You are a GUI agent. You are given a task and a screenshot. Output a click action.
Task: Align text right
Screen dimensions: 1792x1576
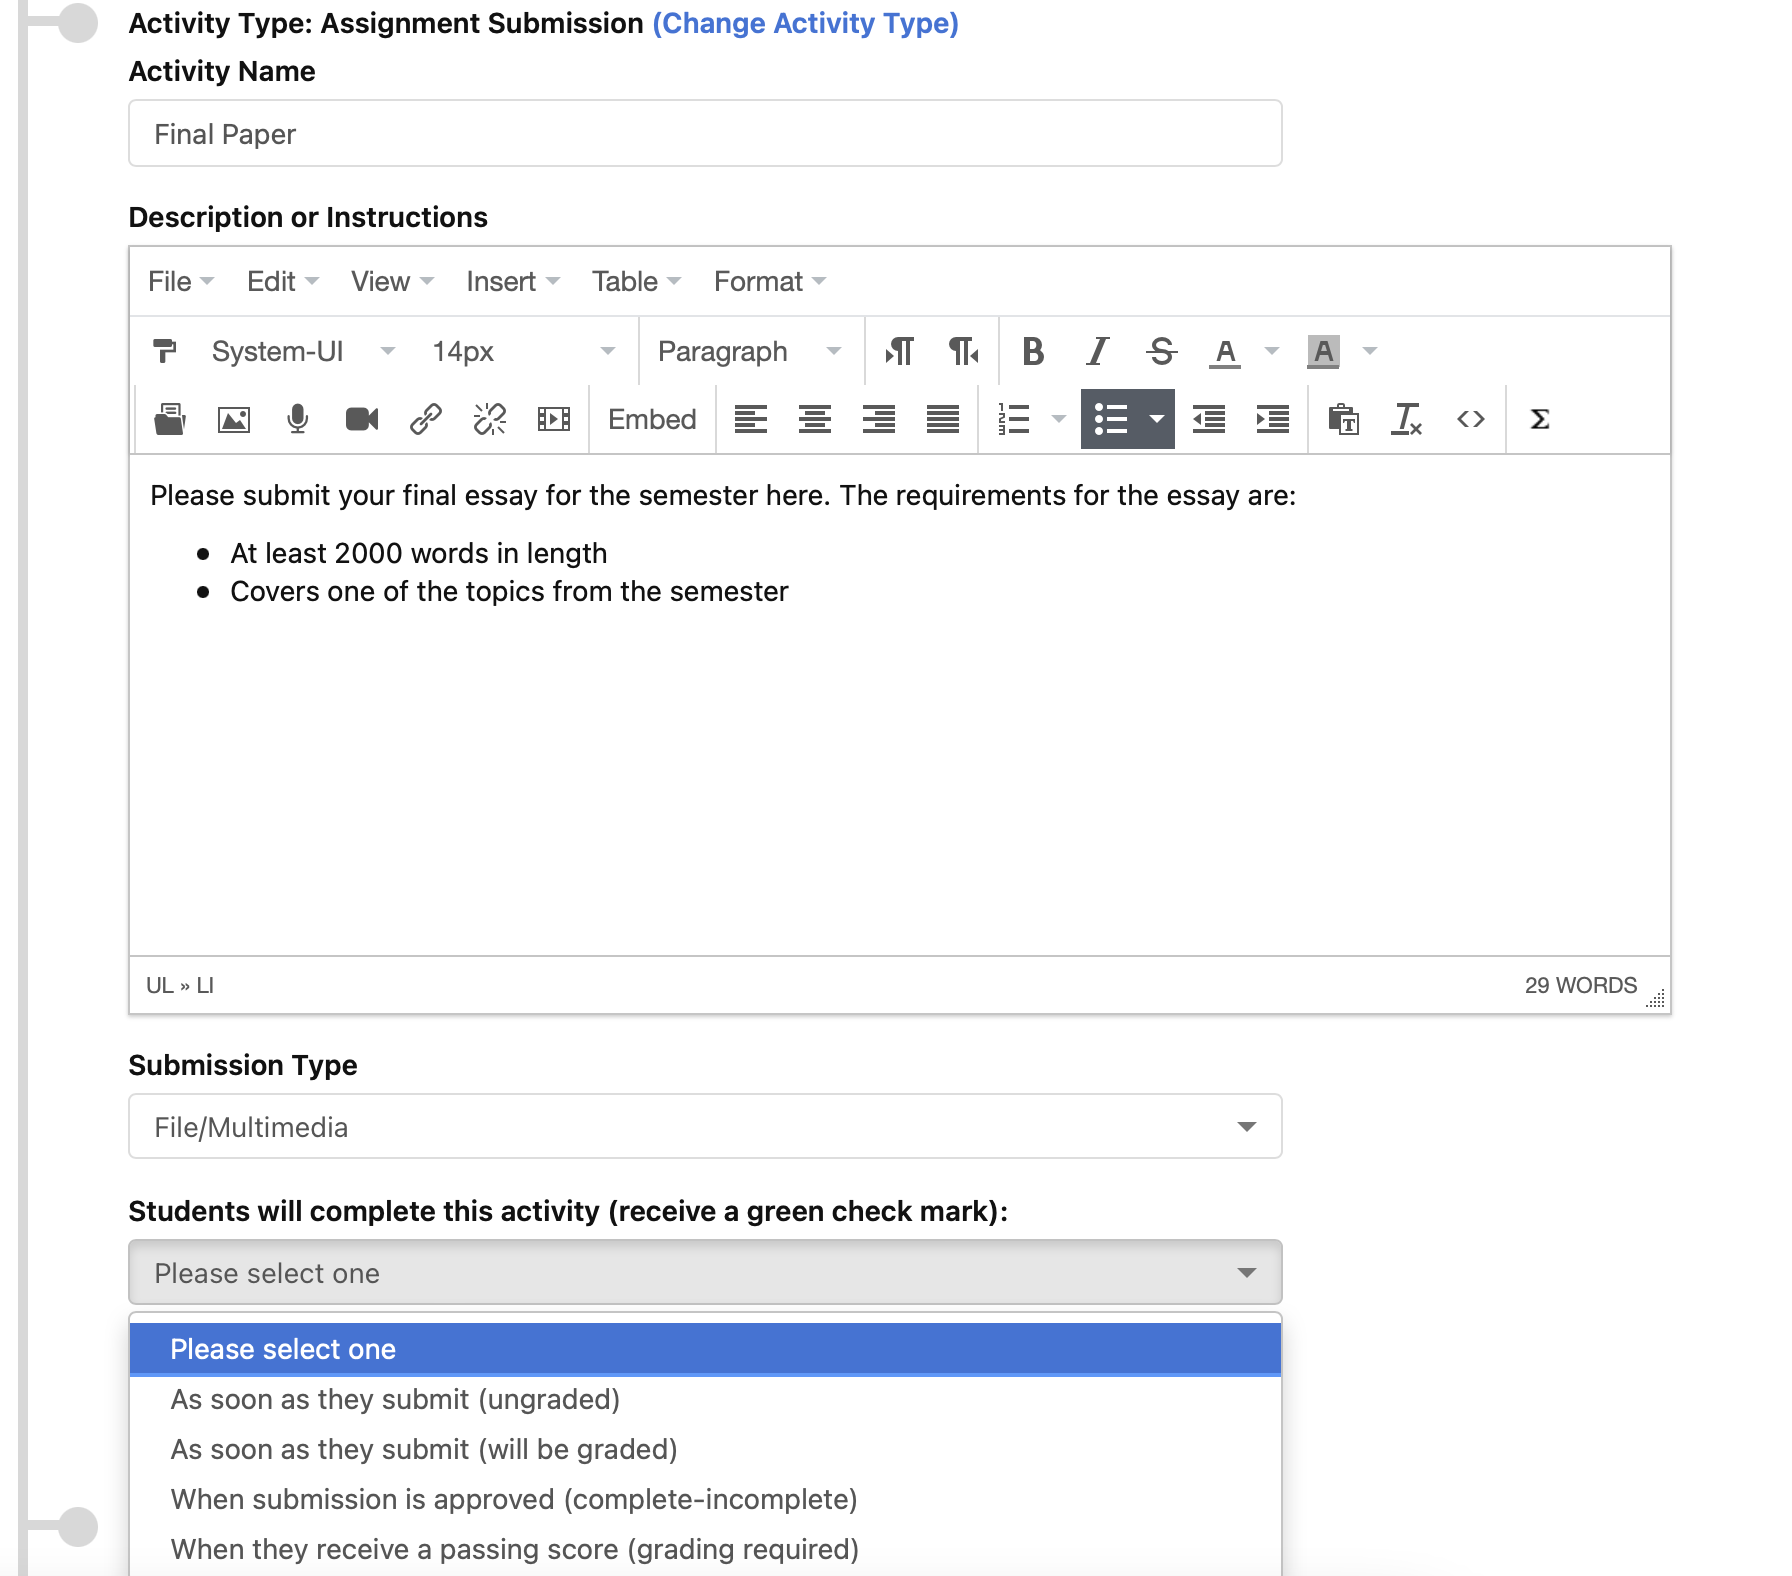(879, 419)
